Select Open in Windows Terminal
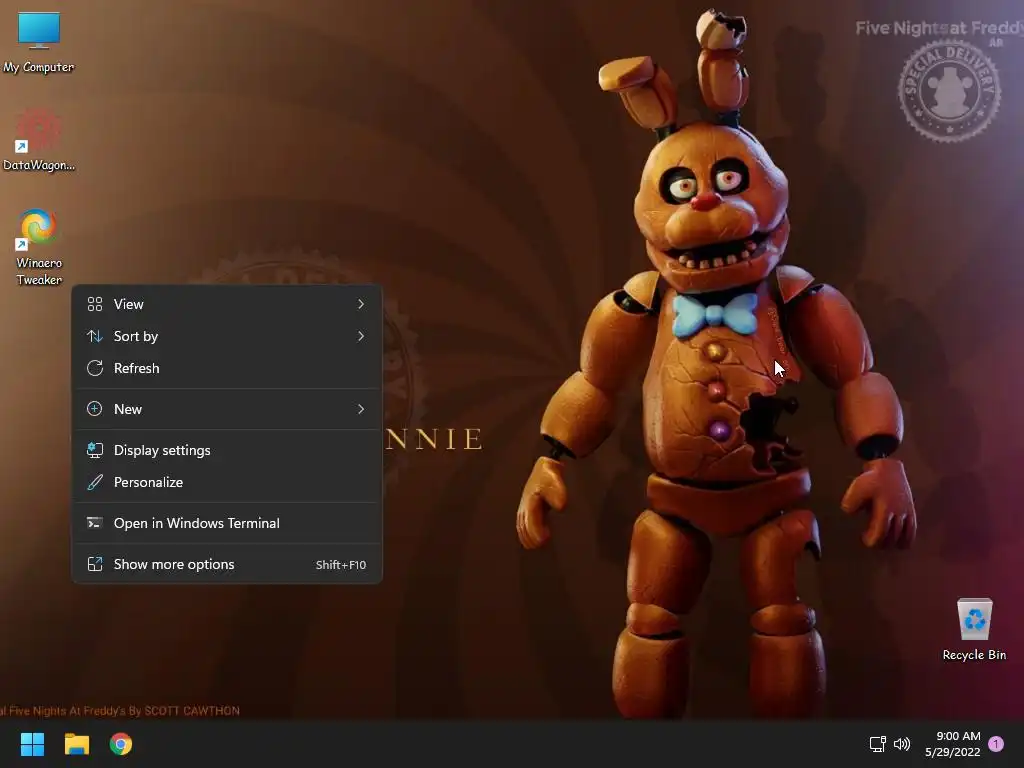The image size is (1024, 768). tap(227, 524)
